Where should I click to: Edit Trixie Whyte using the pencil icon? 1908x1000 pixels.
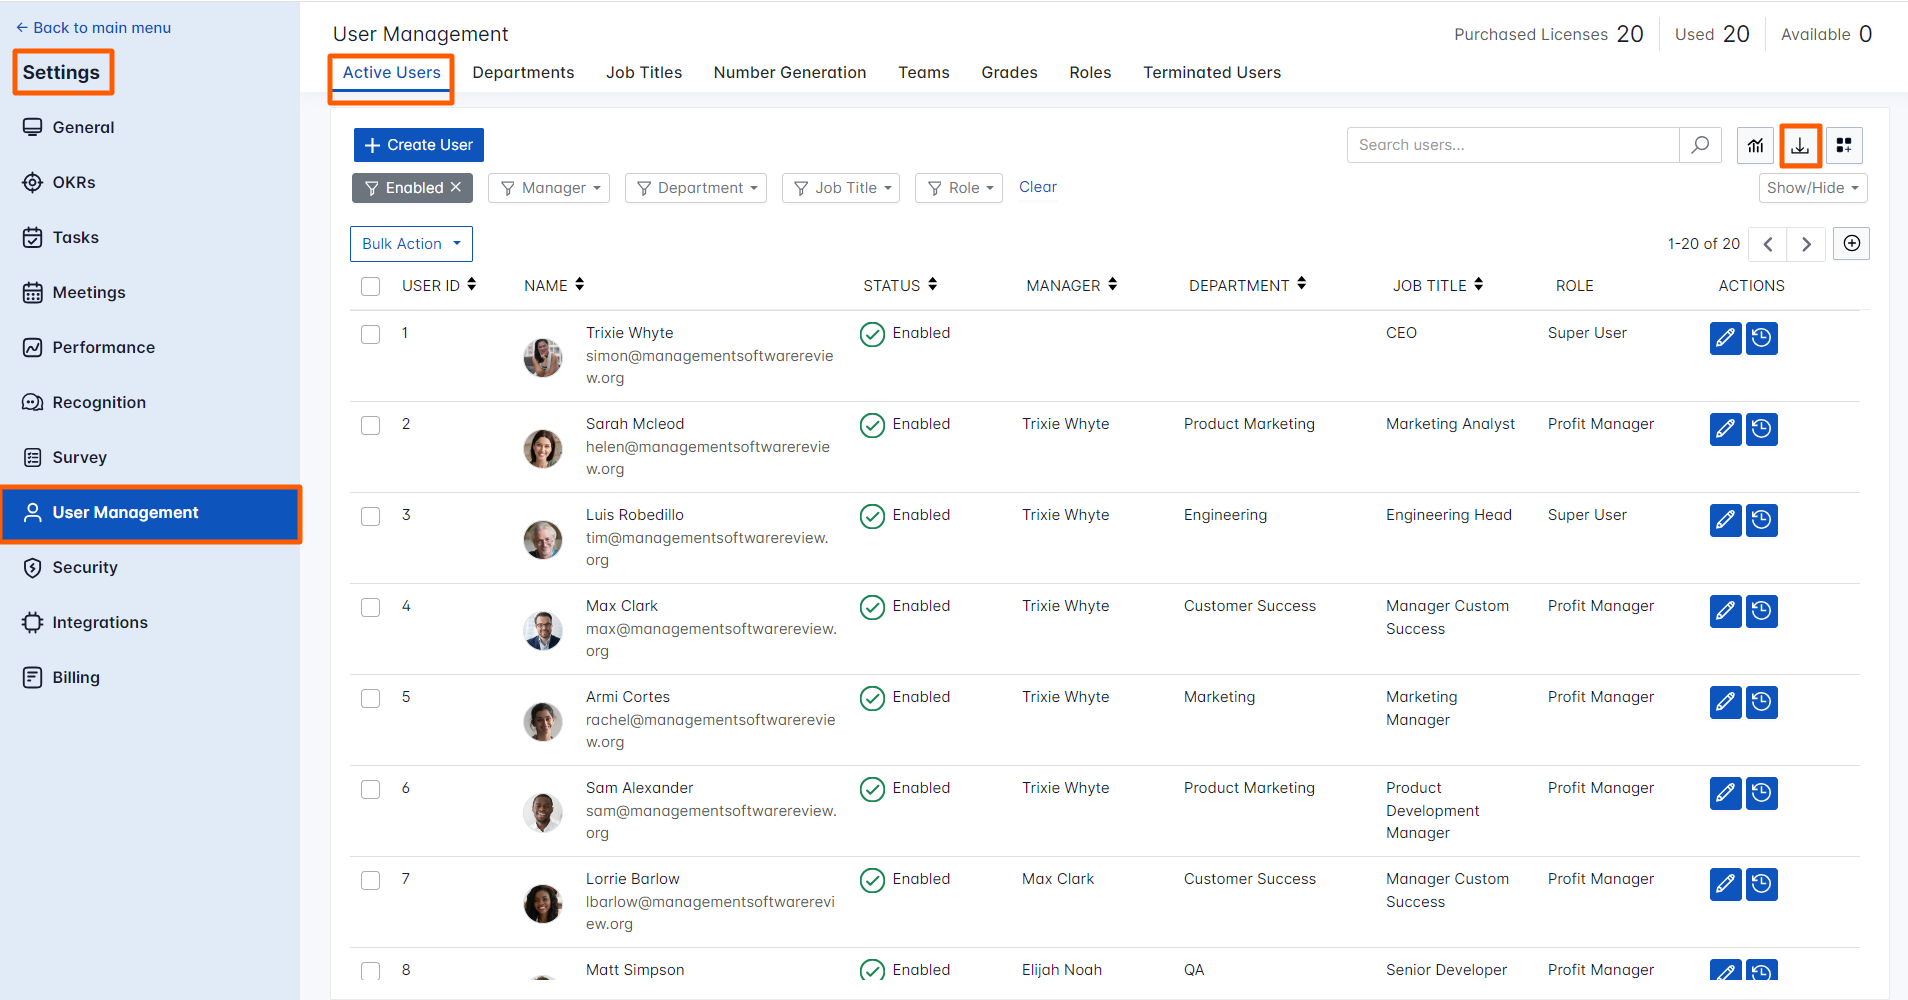pyautogui.click(x=1725, y=338)
